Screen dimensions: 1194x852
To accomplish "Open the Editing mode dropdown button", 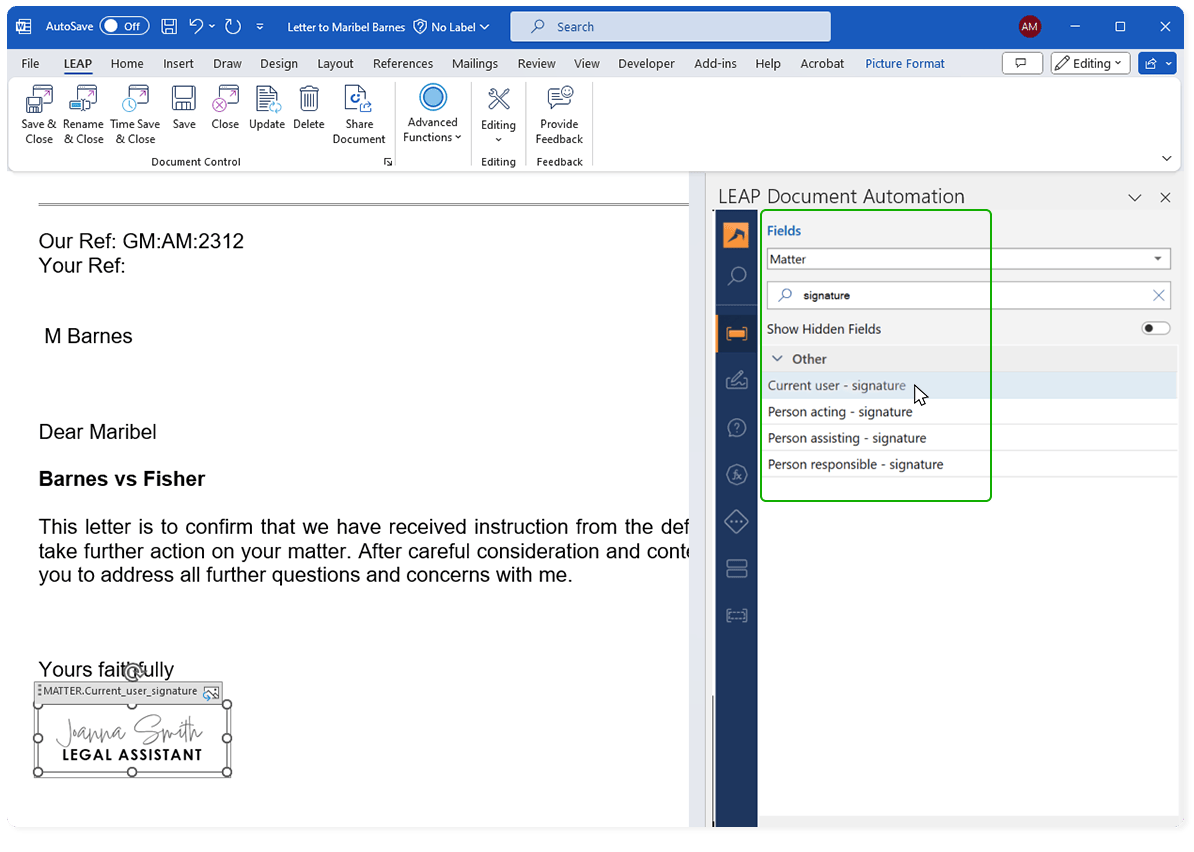I will click(x=1090, y=63).
